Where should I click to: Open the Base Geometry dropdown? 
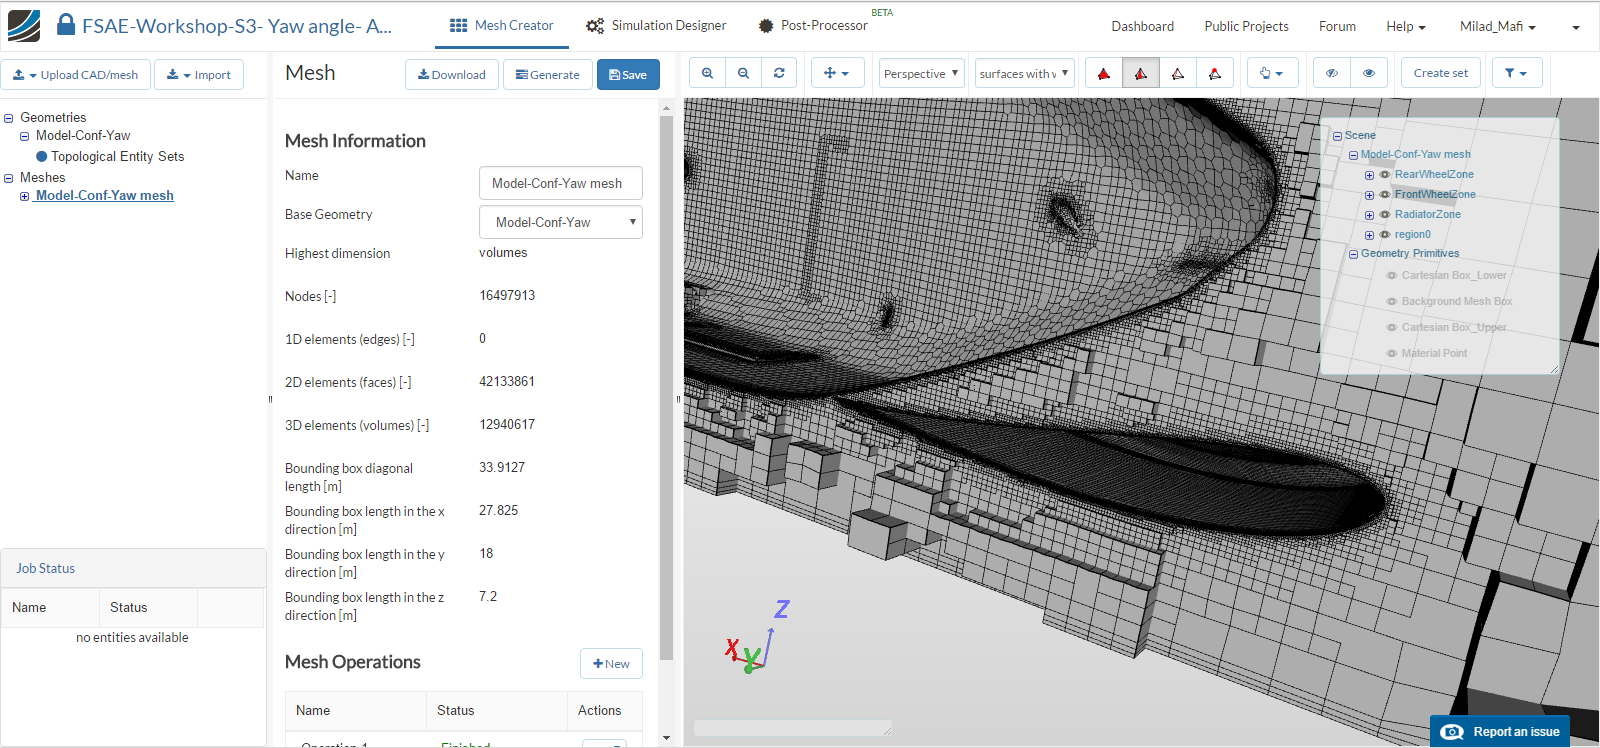(x=560, y=222)
